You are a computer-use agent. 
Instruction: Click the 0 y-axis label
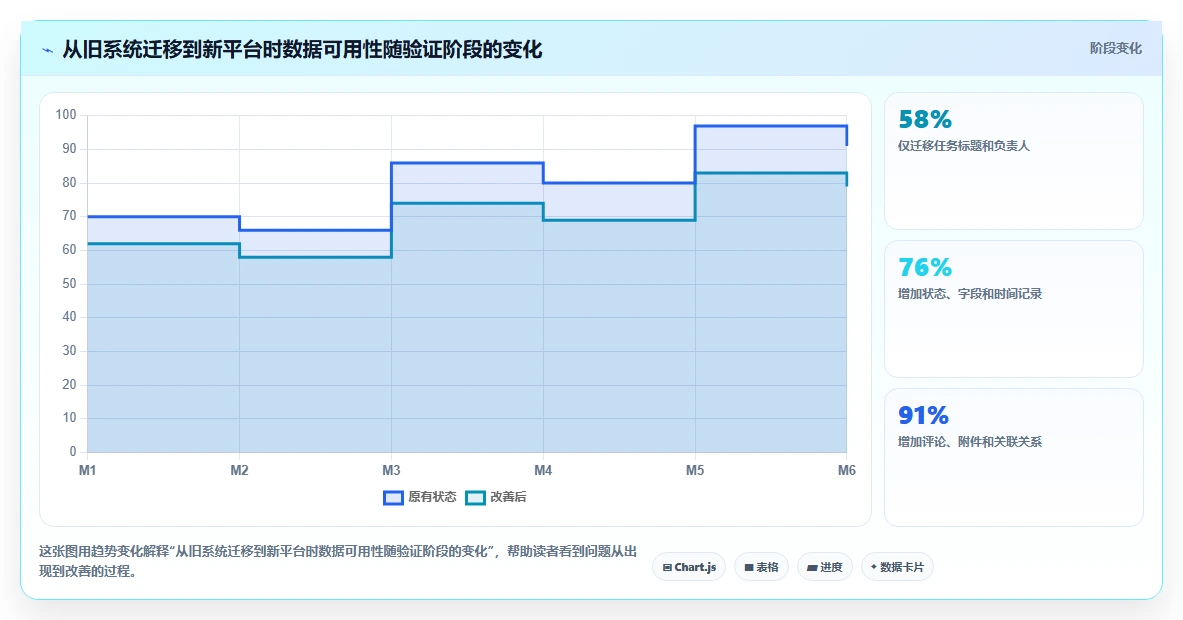(x=72, y=452)
